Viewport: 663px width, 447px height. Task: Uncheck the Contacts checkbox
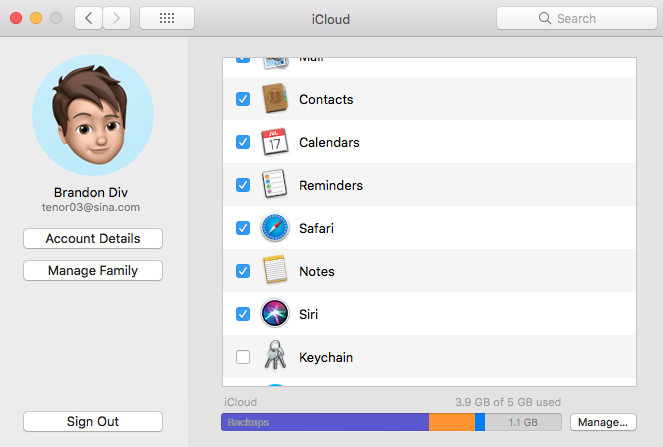243,99
